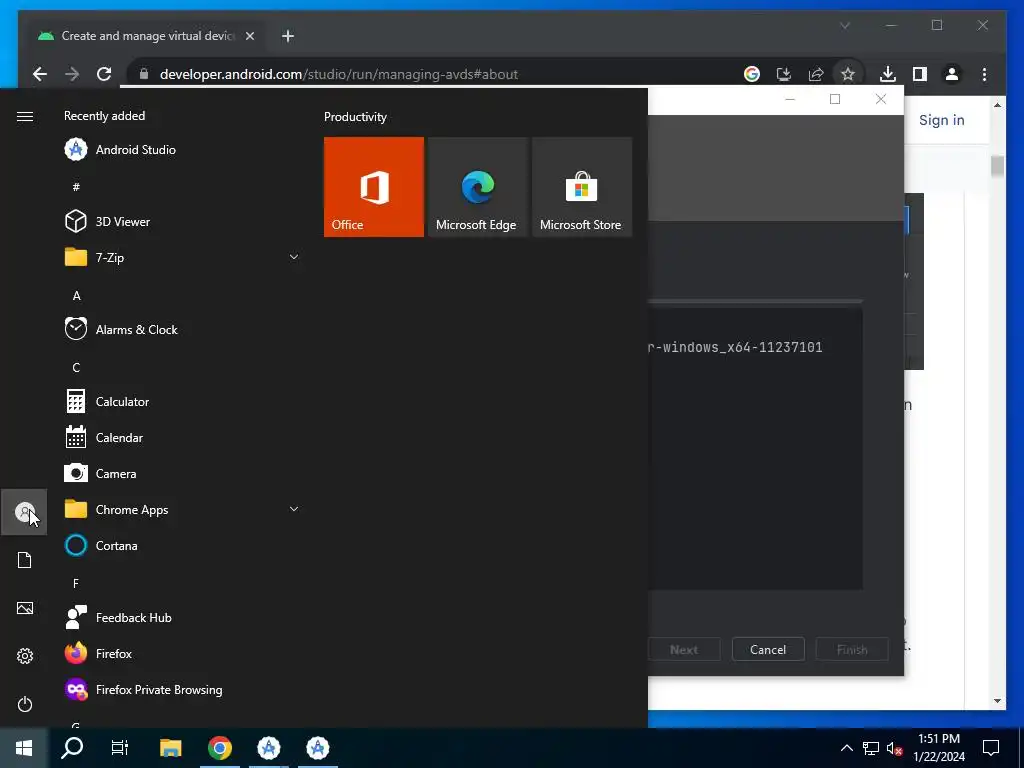The height and width of the screenshot is (768, 1024).
Task: Open Google icon in address bar
Action: point(752,74)
